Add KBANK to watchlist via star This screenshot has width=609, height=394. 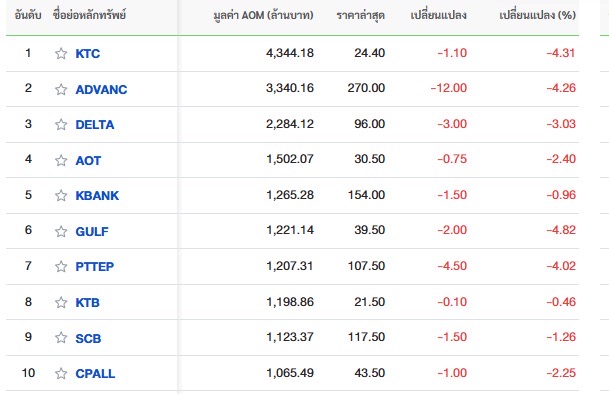(x=61, y=195)
